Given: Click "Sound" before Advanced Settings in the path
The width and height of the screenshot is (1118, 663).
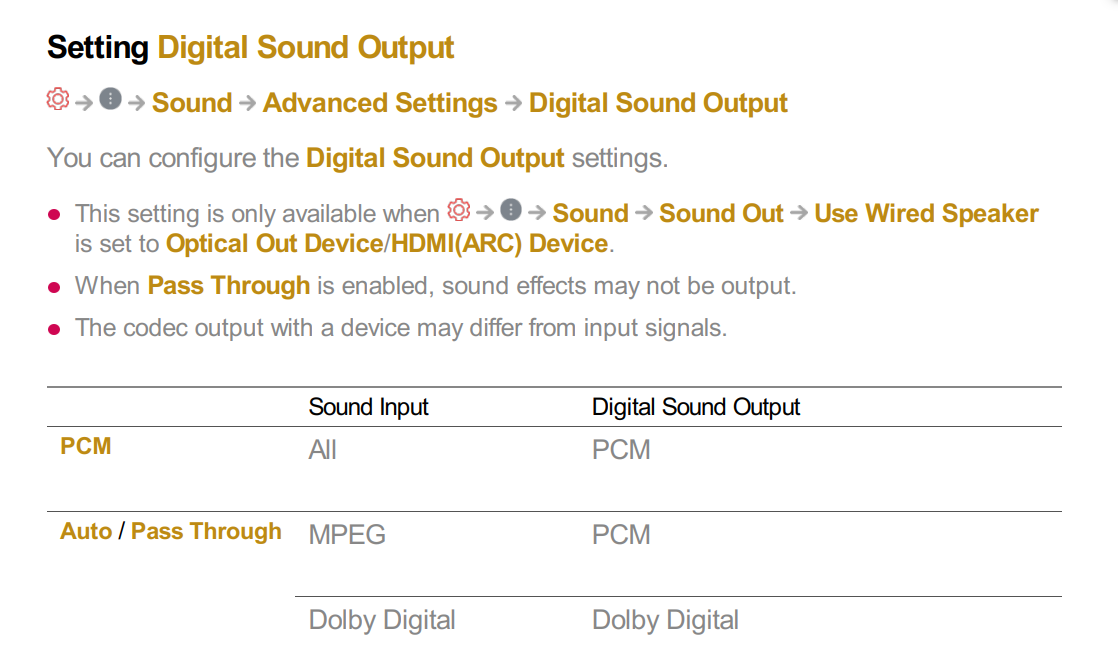Looking at the screenshot, I should [192, 103].
